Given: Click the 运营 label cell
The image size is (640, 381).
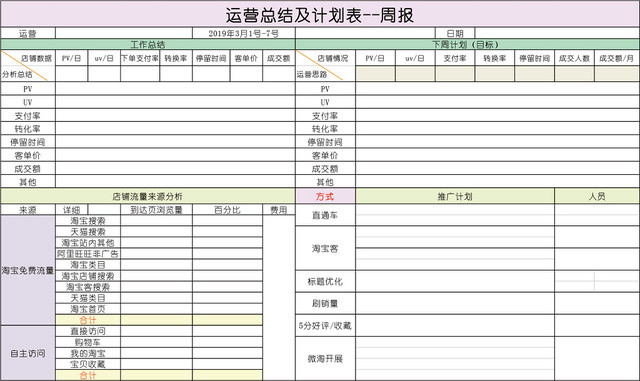Looking at the screenshot, I should point(28,33).
